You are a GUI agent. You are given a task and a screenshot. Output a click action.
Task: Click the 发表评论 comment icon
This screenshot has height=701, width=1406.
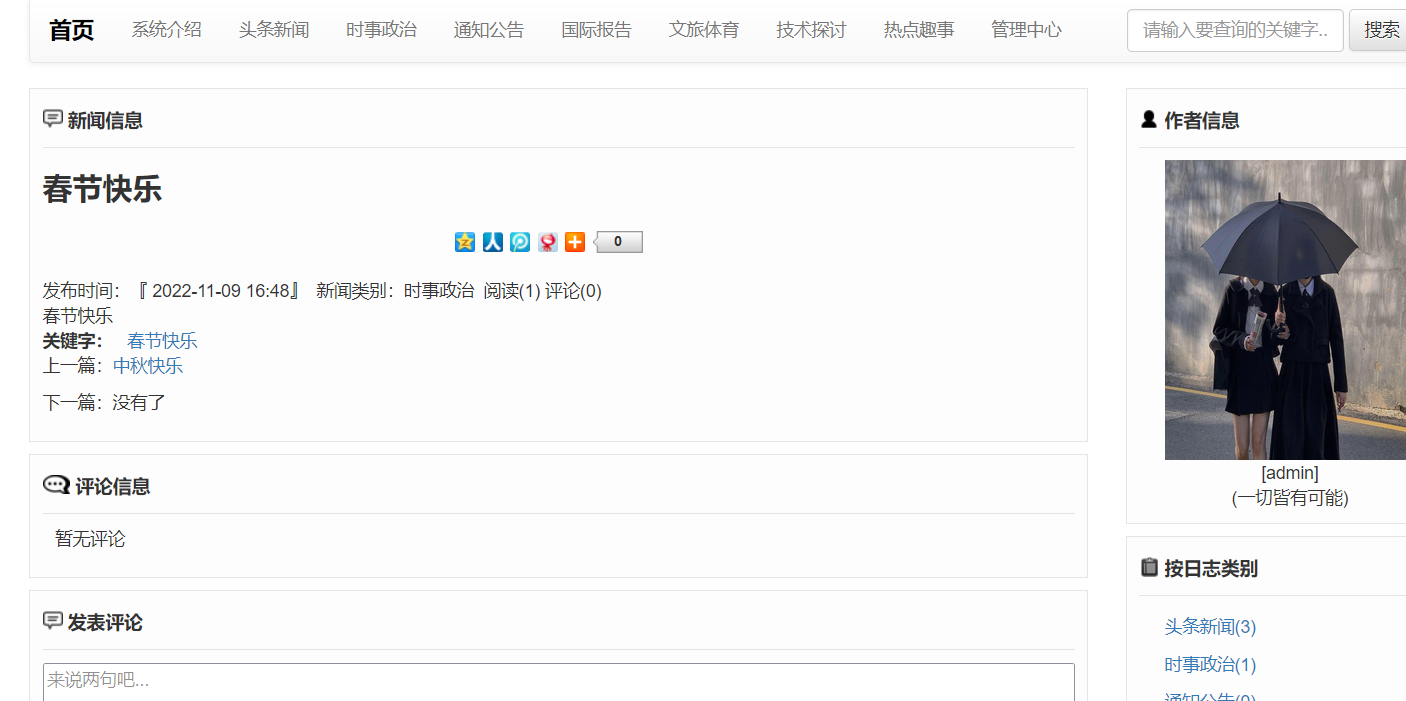click(53, 621)
